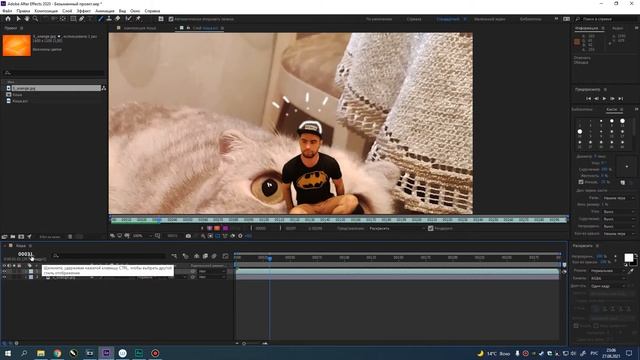Click the foreground paint color swatch

coord(629,258)
